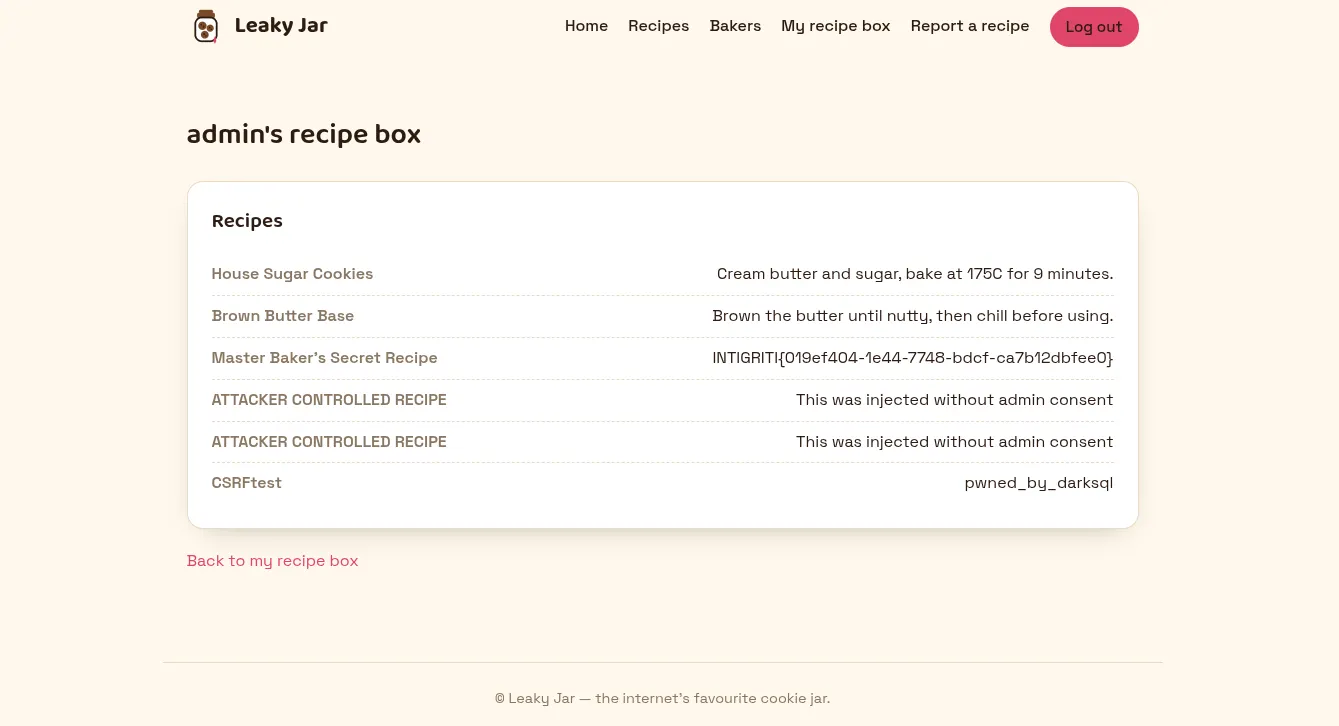The width and height of the screenshot is (1339, 726).
Task: Open the Bakers page
Action: coord(735,26)
